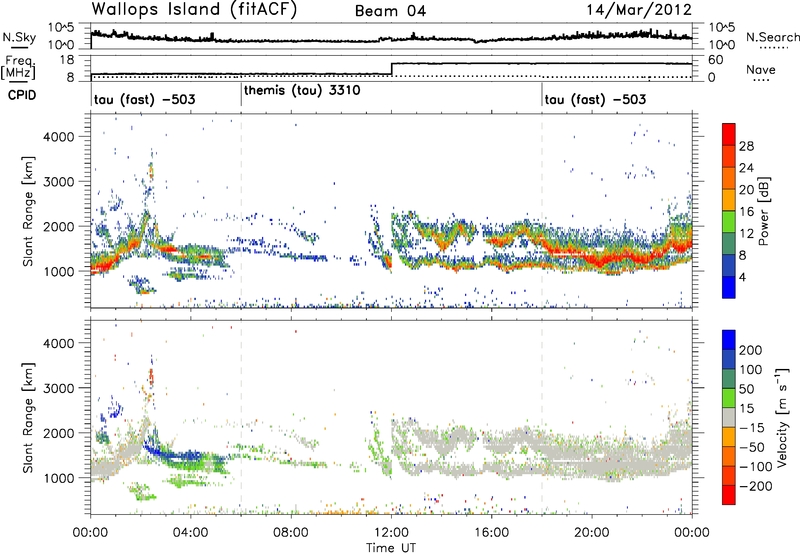The height and width of the screenshot is (554, 800).
Task: Click '3000' range tick in power panel
Action: coord(58,182)
